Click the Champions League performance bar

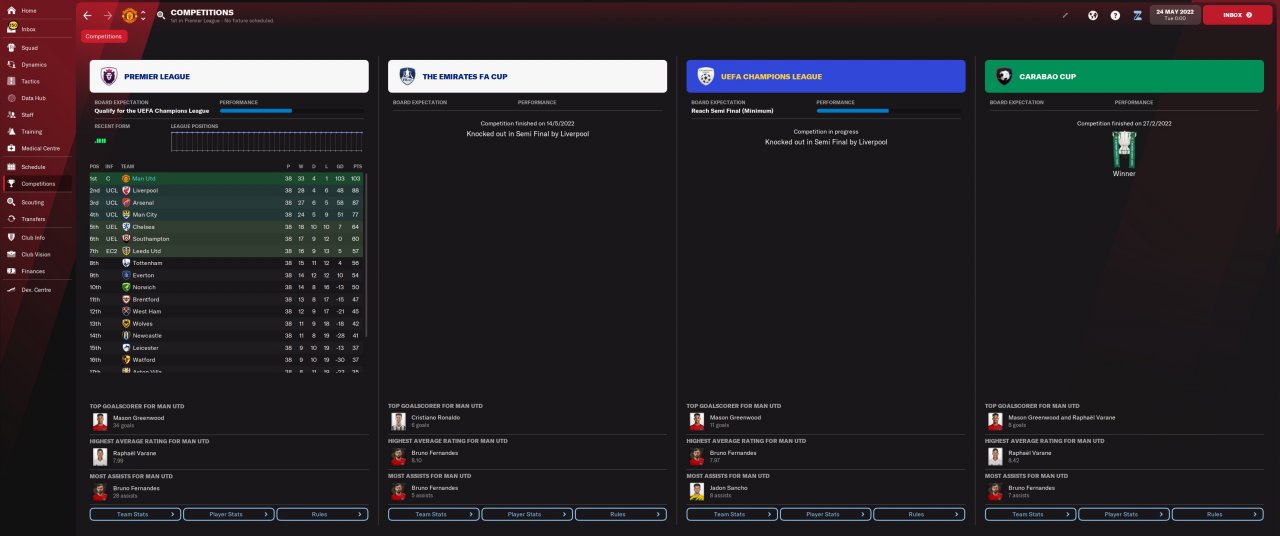coord(888,111)
